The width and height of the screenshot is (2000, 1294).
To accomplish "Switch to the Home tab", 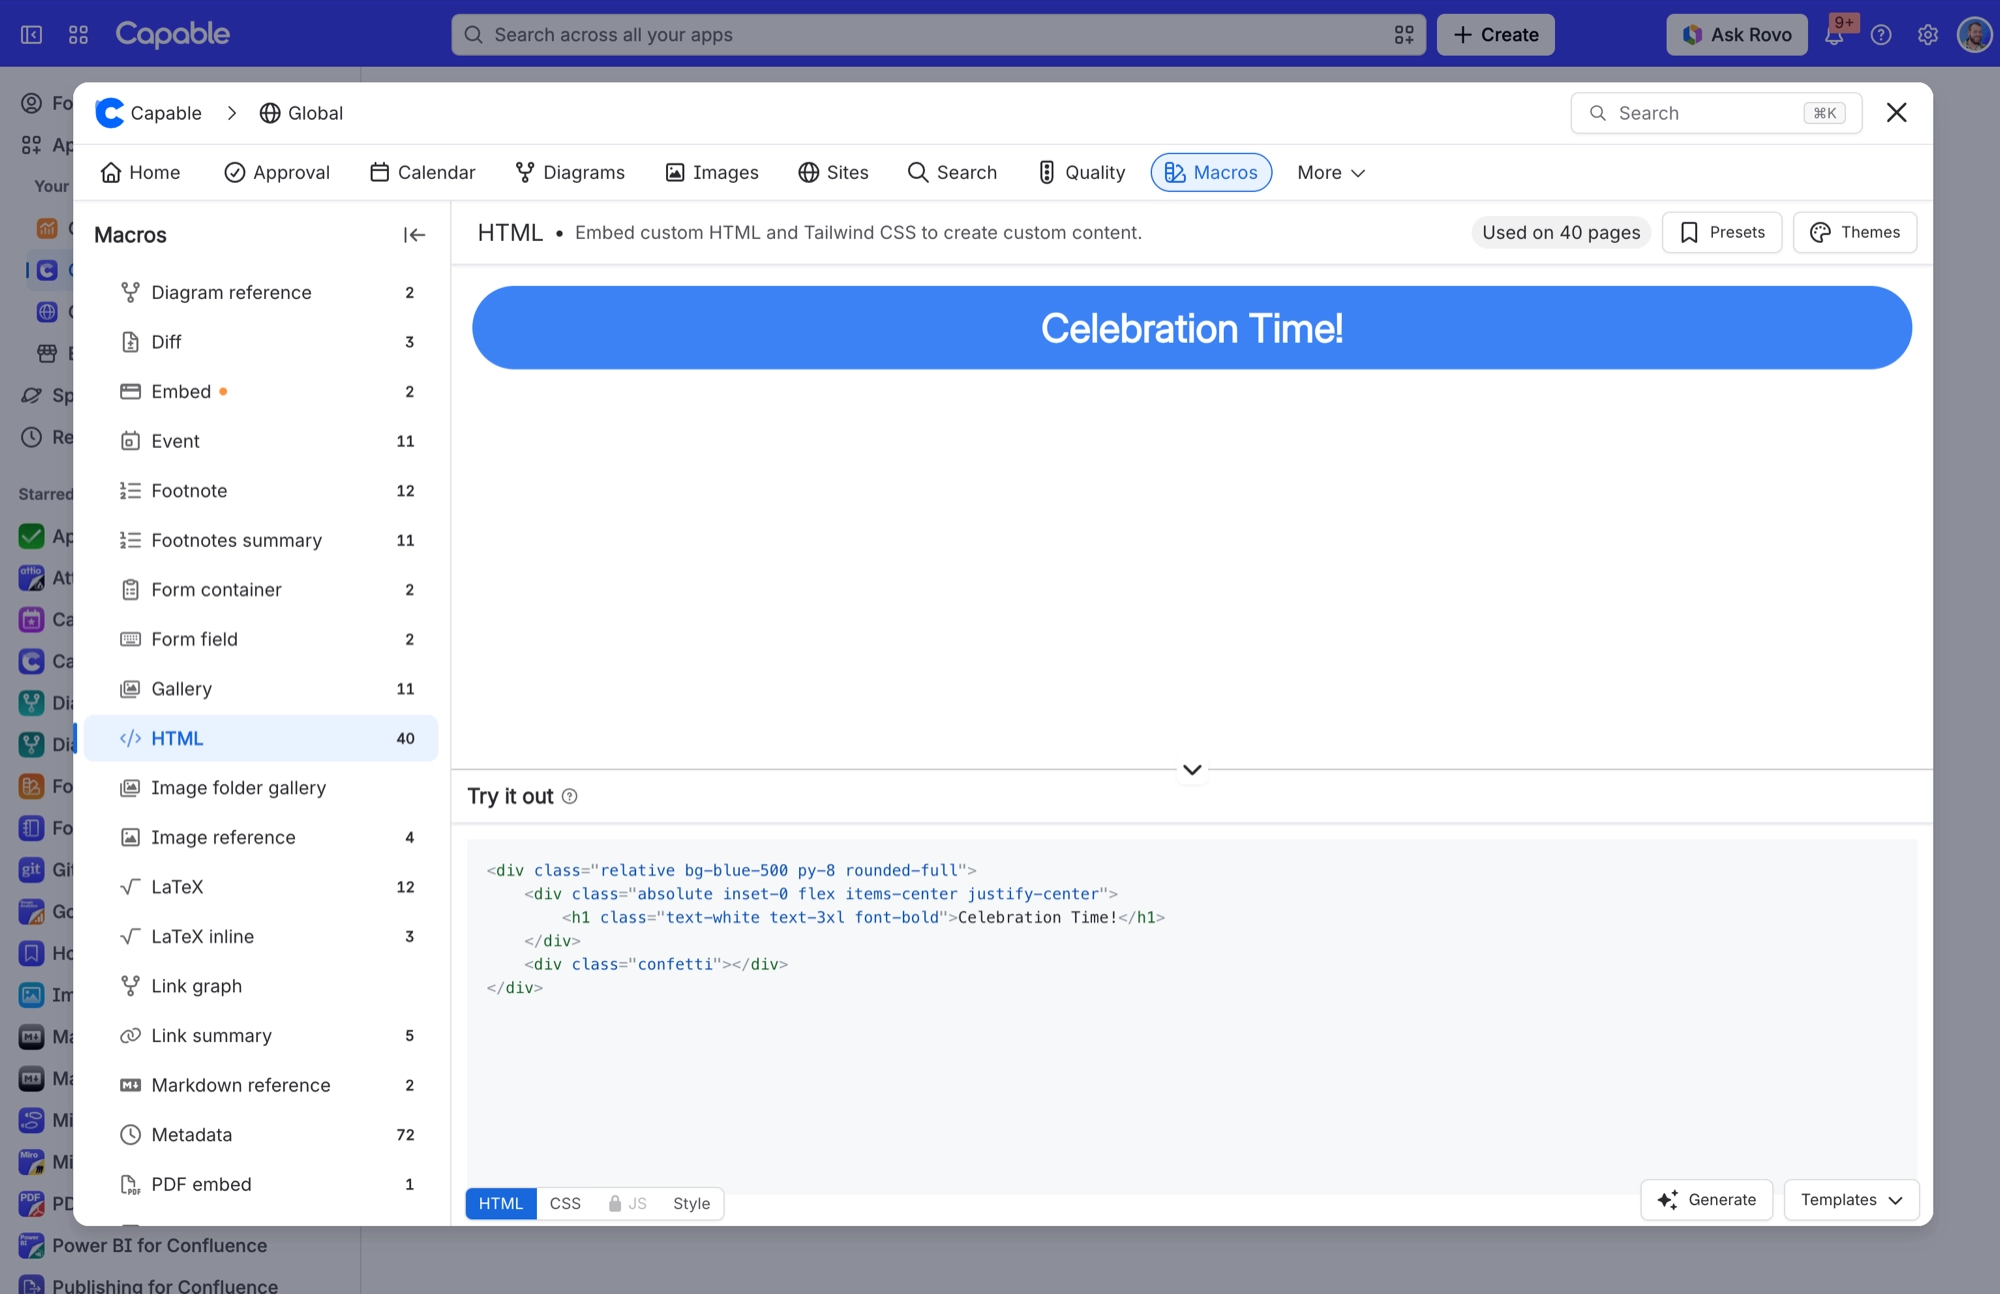I will [141, 172].
